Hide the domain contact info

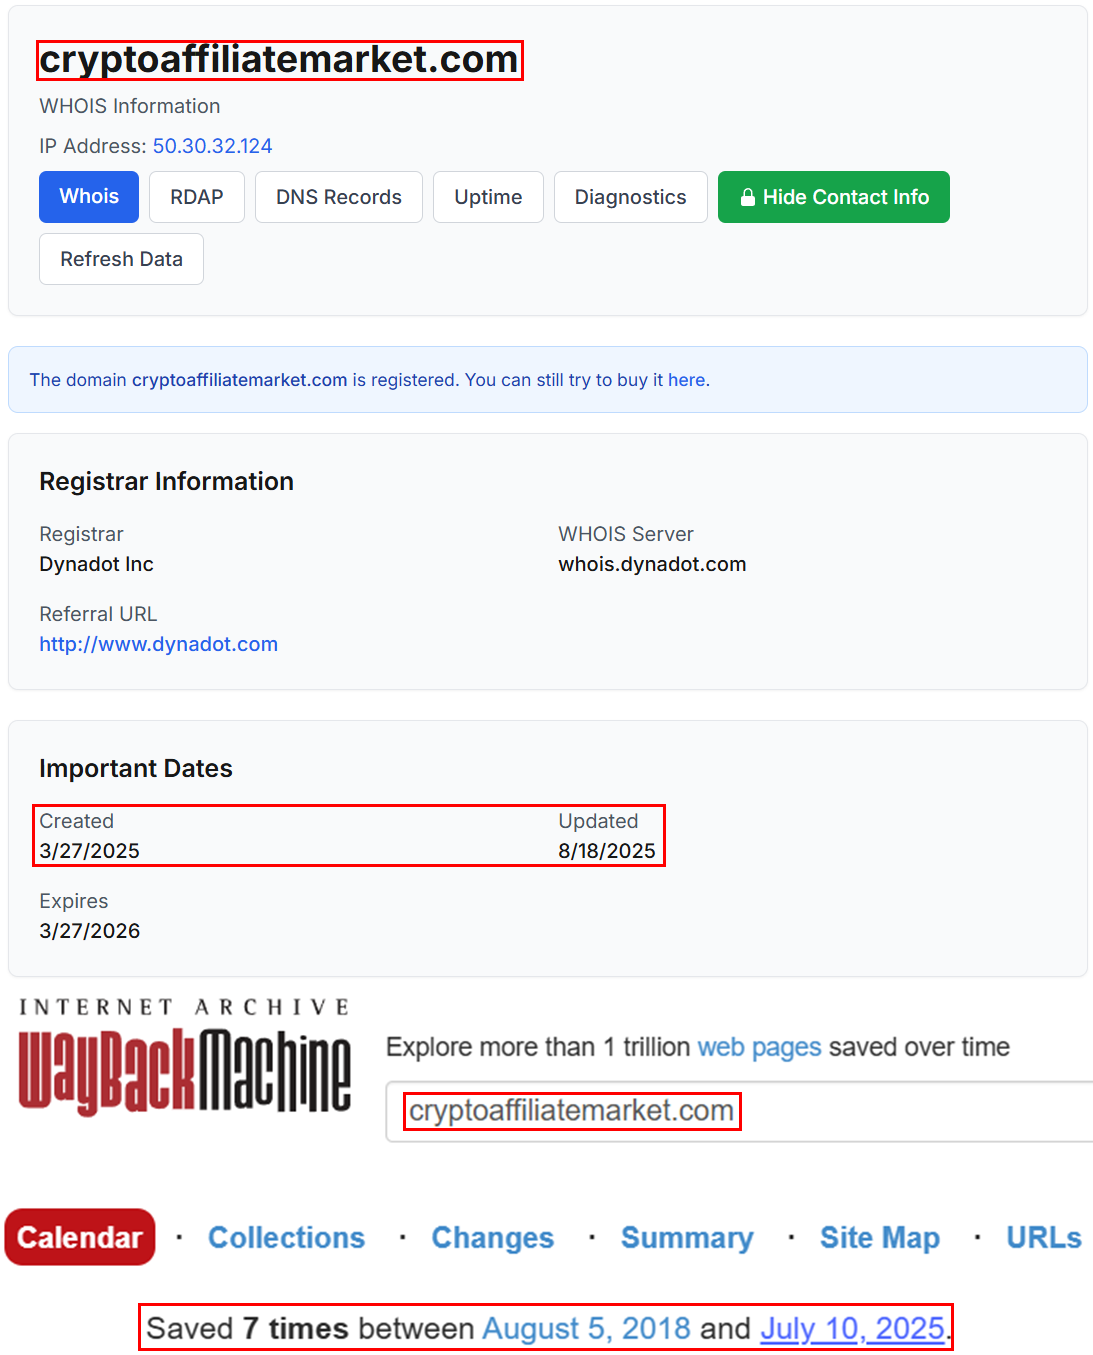click(x=833, y=197)
